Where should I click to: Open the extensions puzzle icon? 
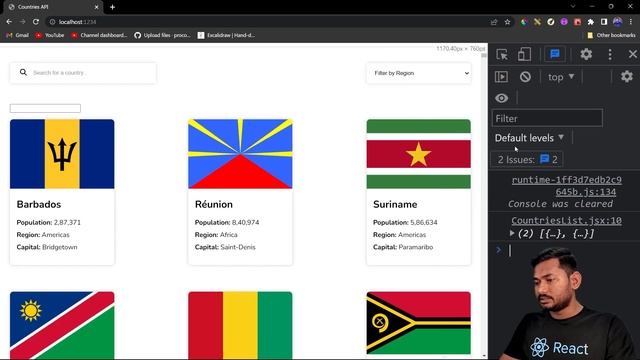(591, 22)
